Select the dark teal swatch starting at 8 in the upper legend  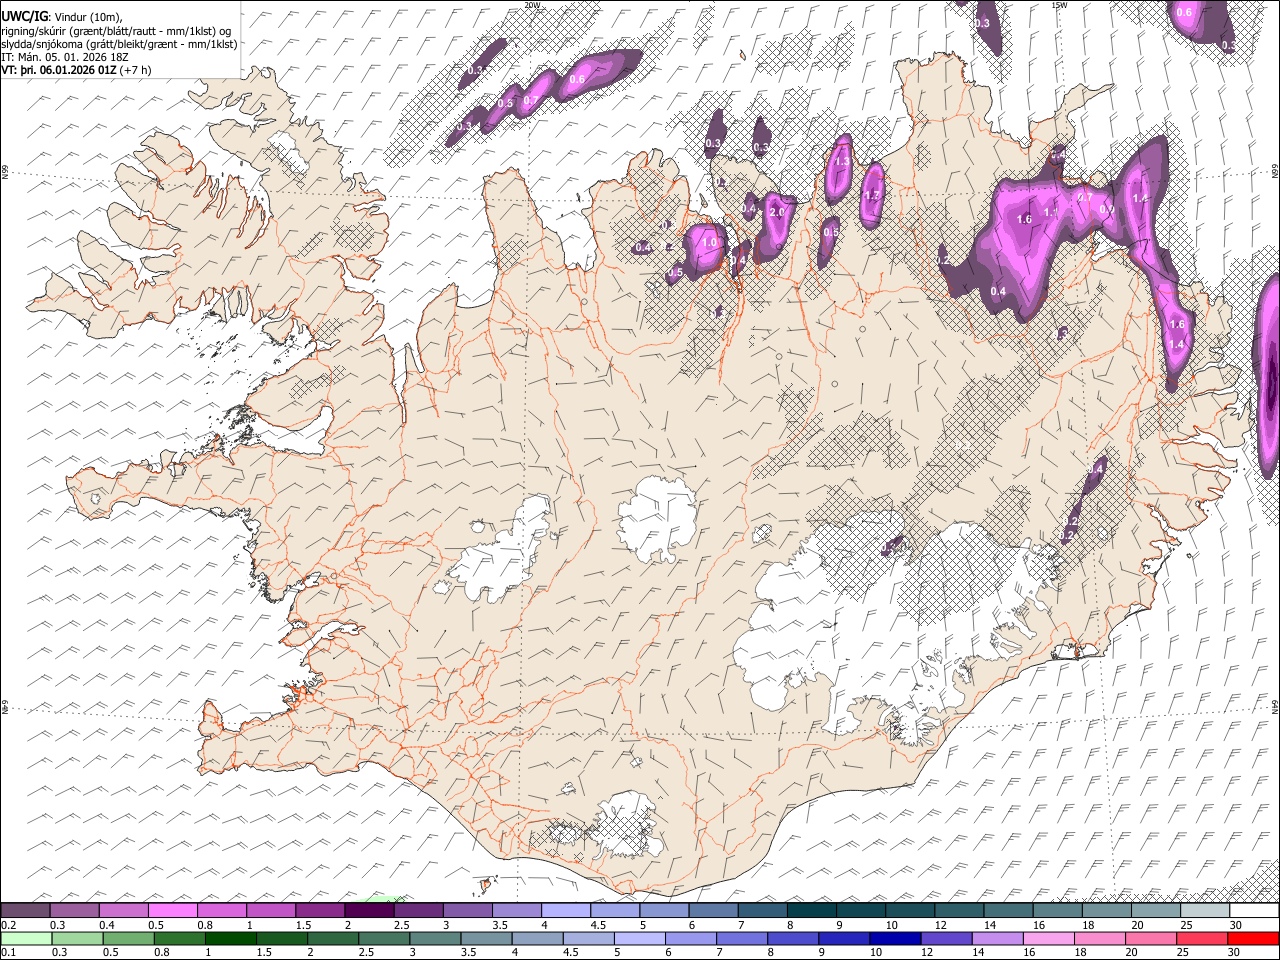point(810,910)
